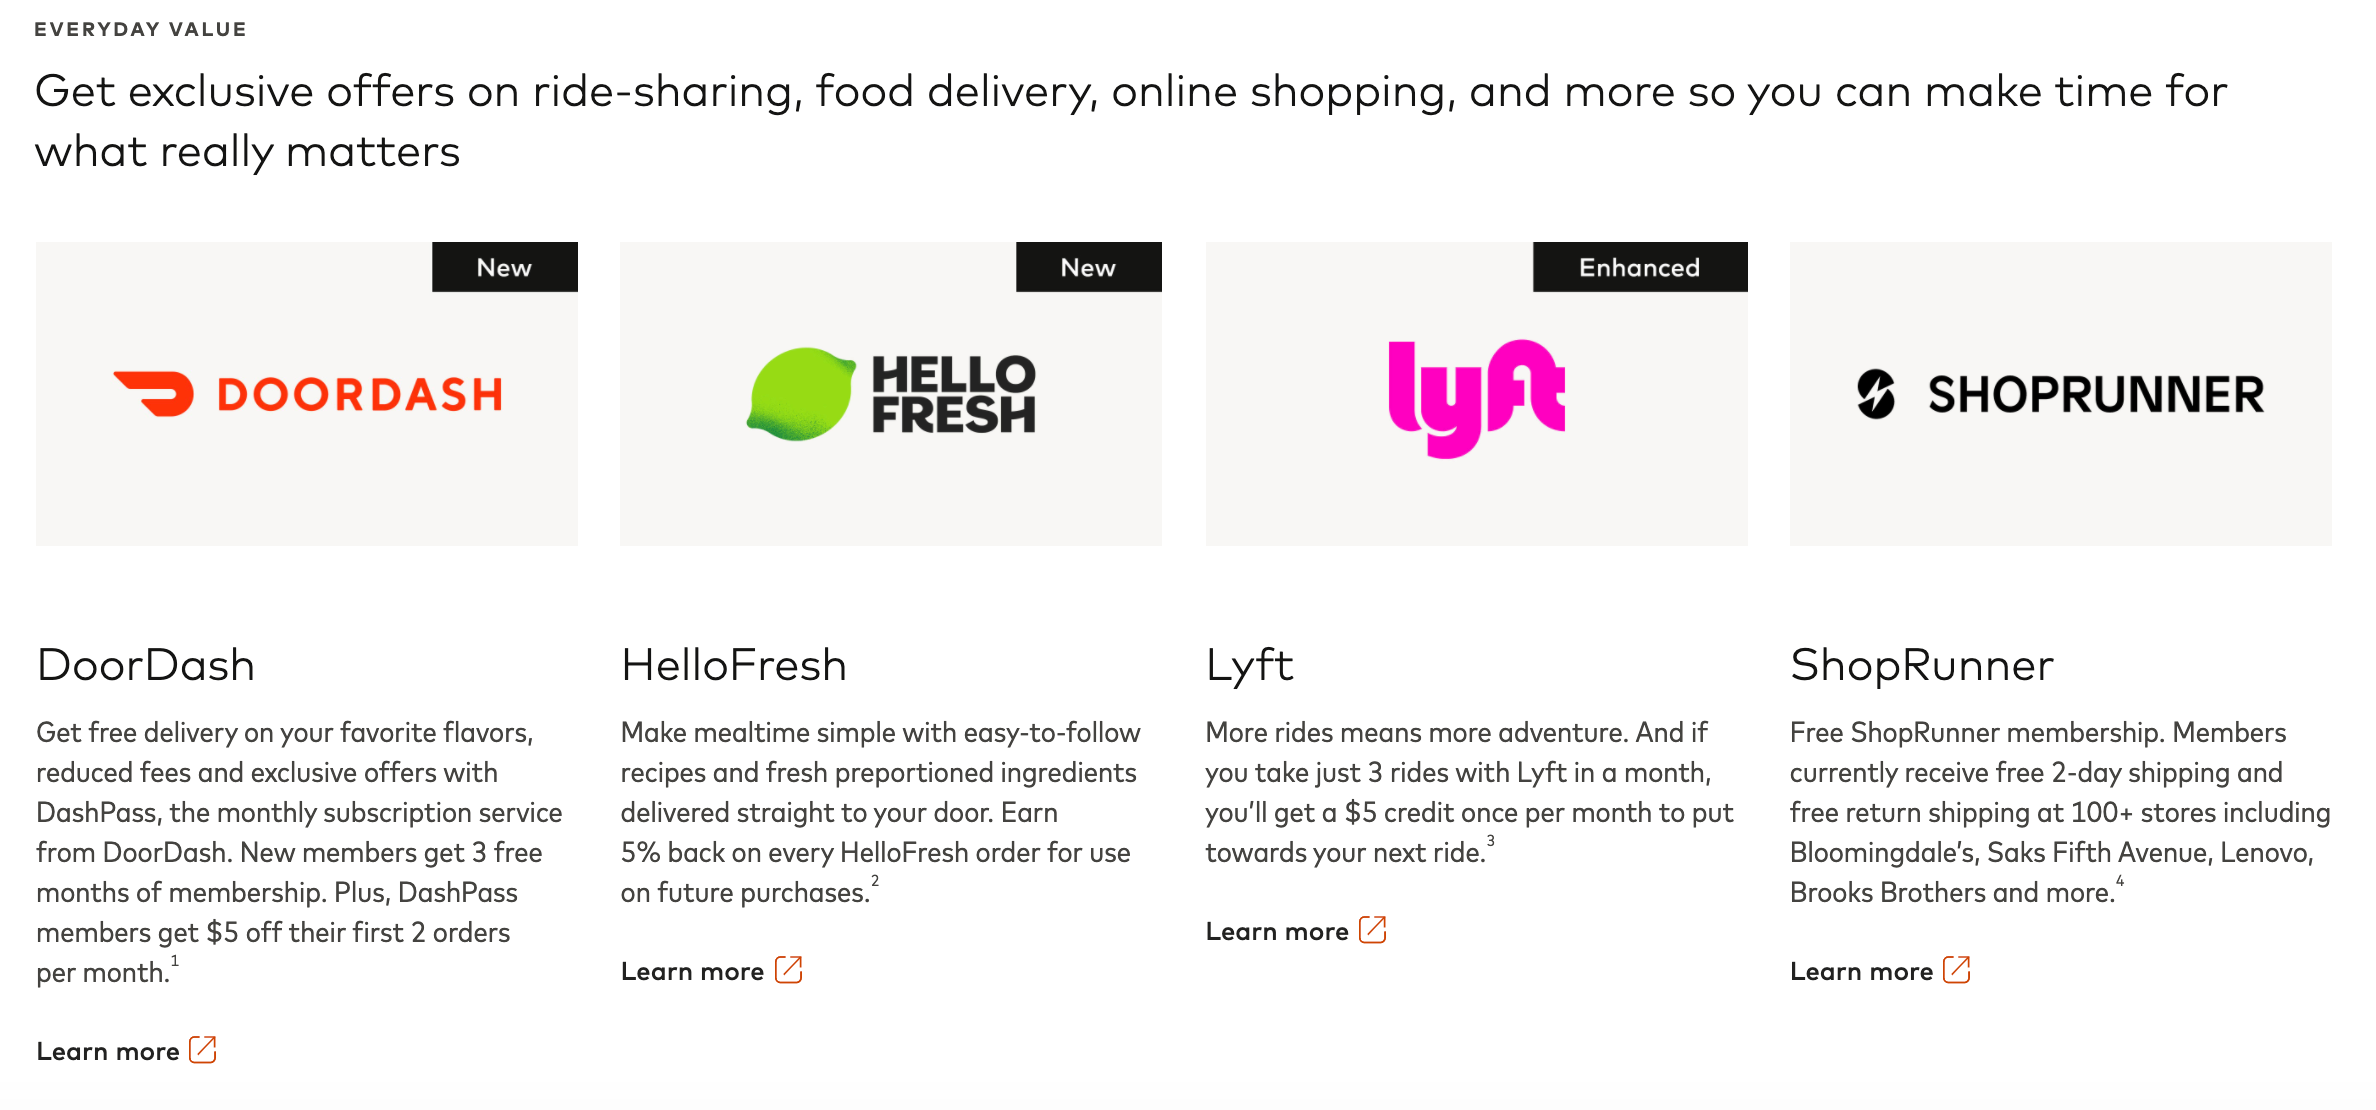Select the ShopRunner card image

pos(2061,394)
